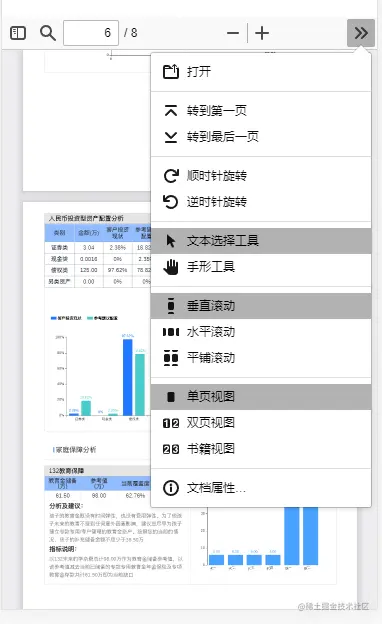Click the go-to-last-page arrow icon
Viewport: 382px width, 624px height.
point(171,137)
